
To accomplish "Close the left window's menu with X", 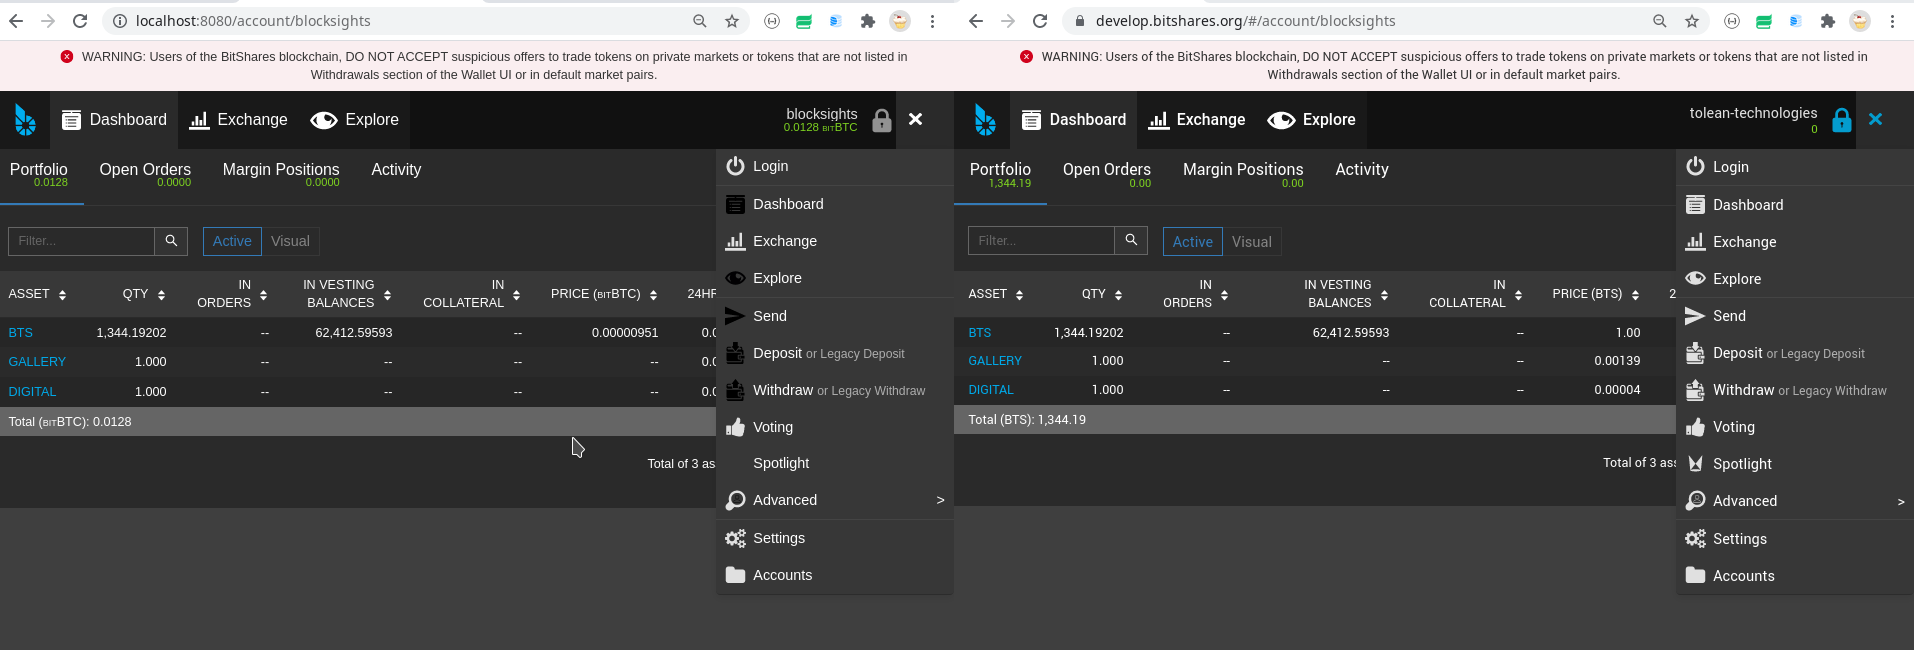I will tap(915, 119).
